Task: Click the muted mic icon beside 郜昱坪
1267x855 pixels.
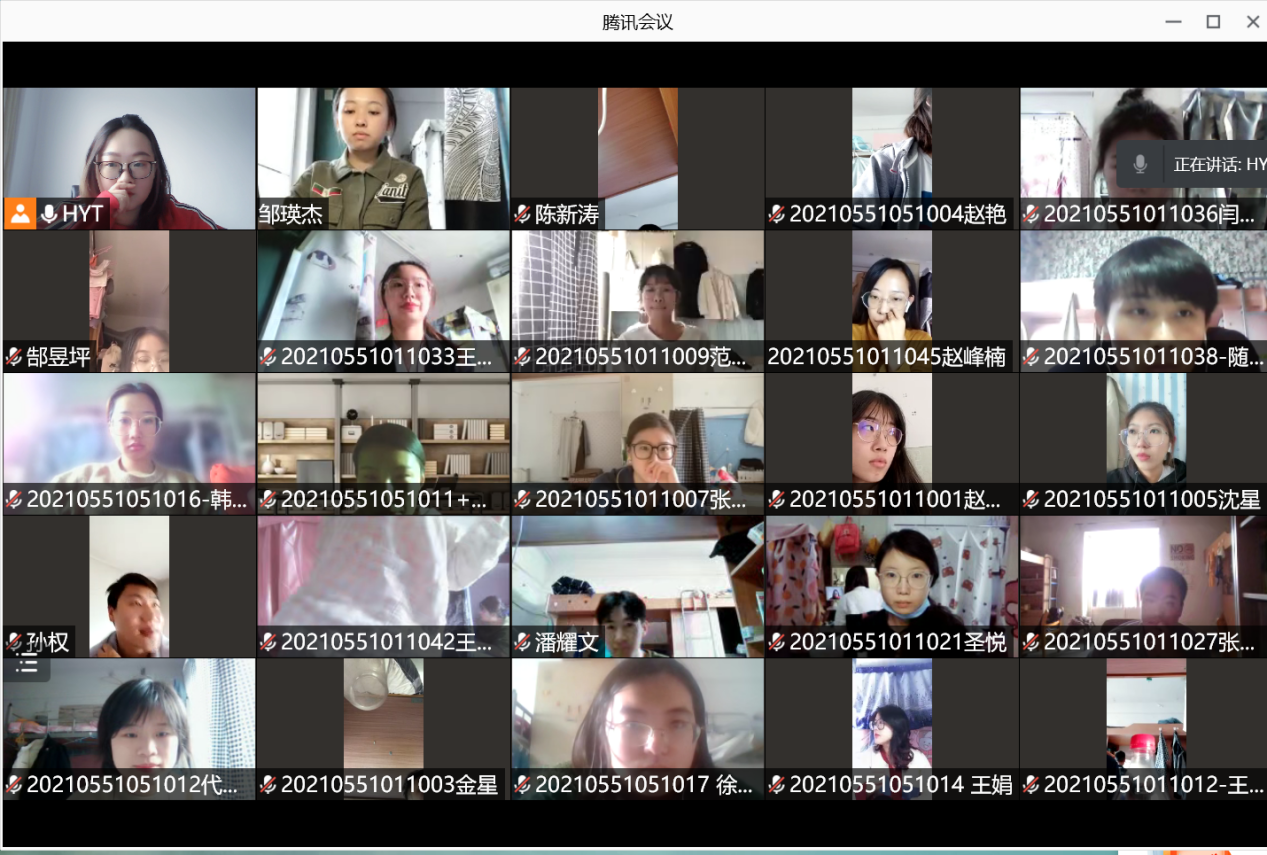Action: 14,357
